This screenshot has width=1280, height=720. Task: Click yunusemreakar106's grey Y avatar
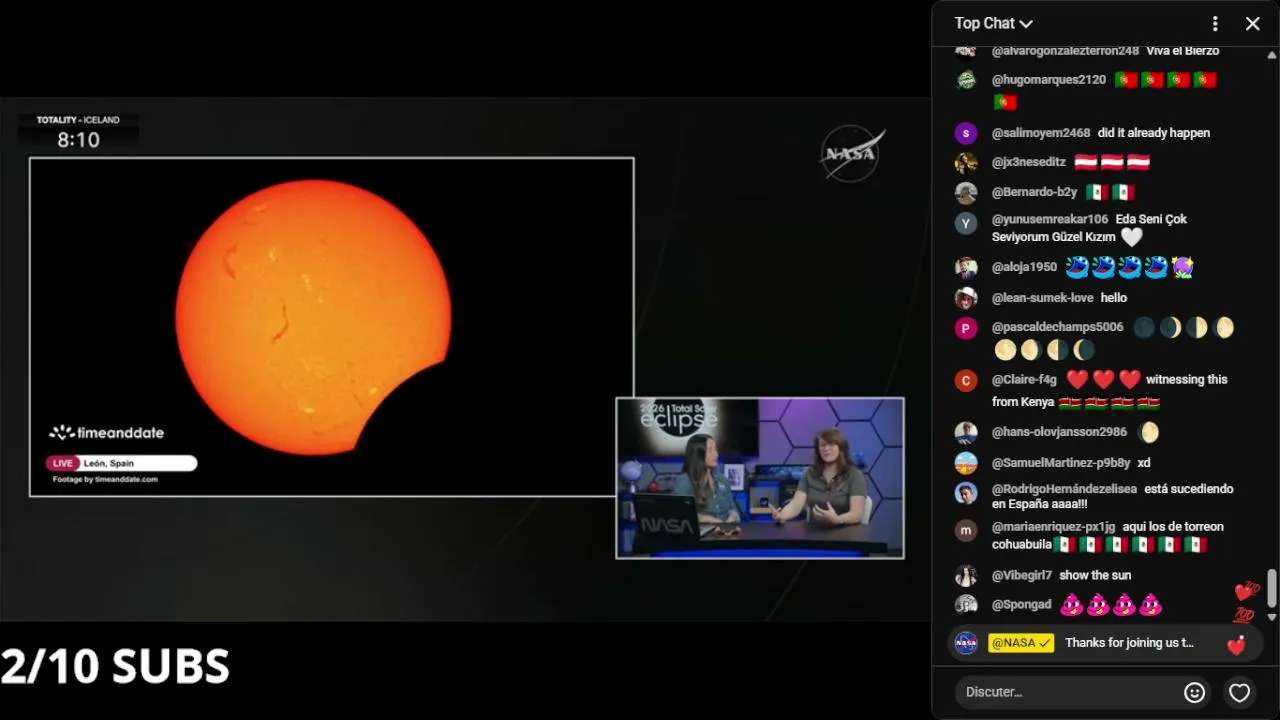tap(966, 223)
